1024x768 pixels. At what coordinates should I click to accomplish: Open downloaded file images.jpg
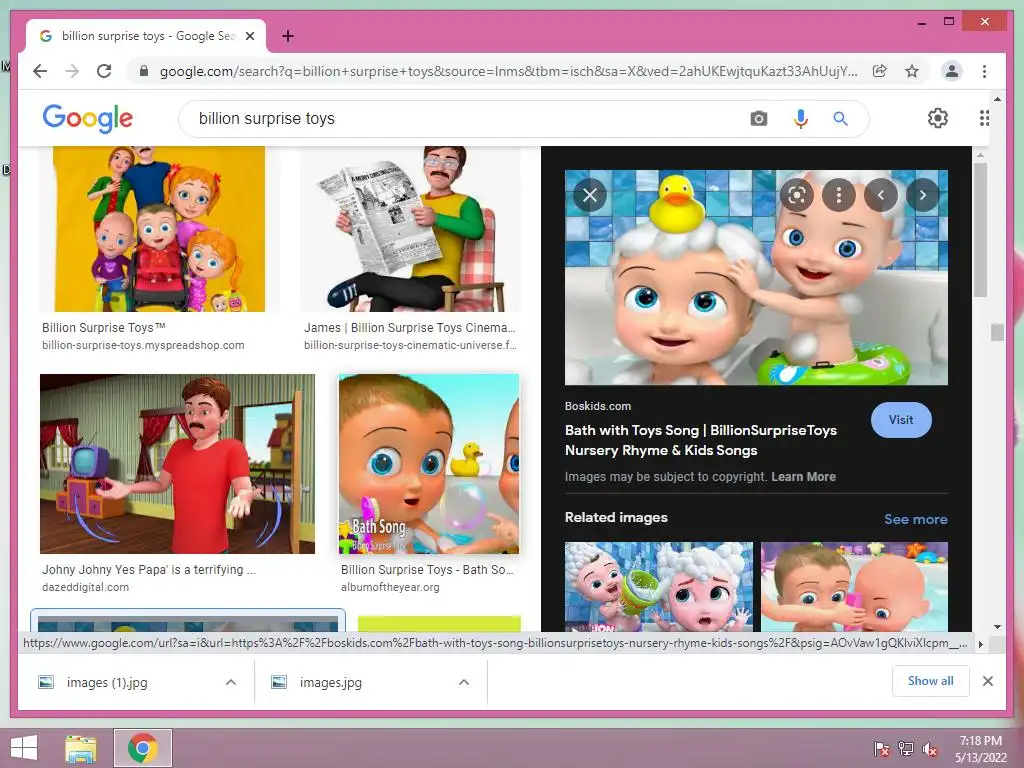click(x=330, y=682)
